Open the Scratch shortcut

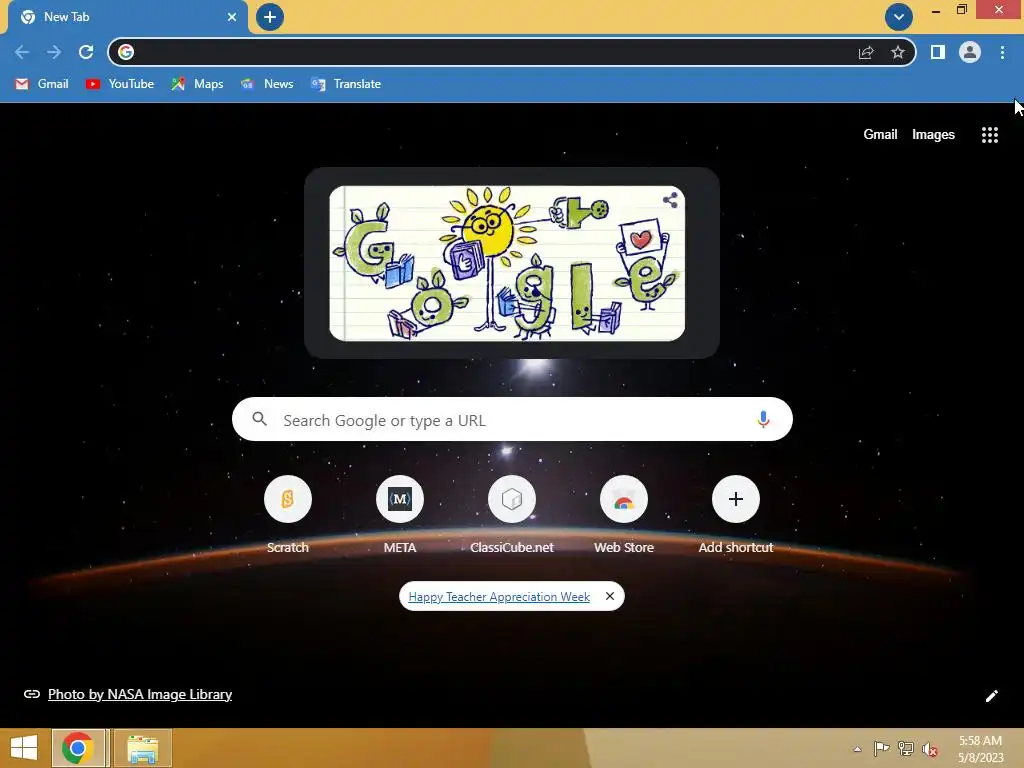(287, 515)
